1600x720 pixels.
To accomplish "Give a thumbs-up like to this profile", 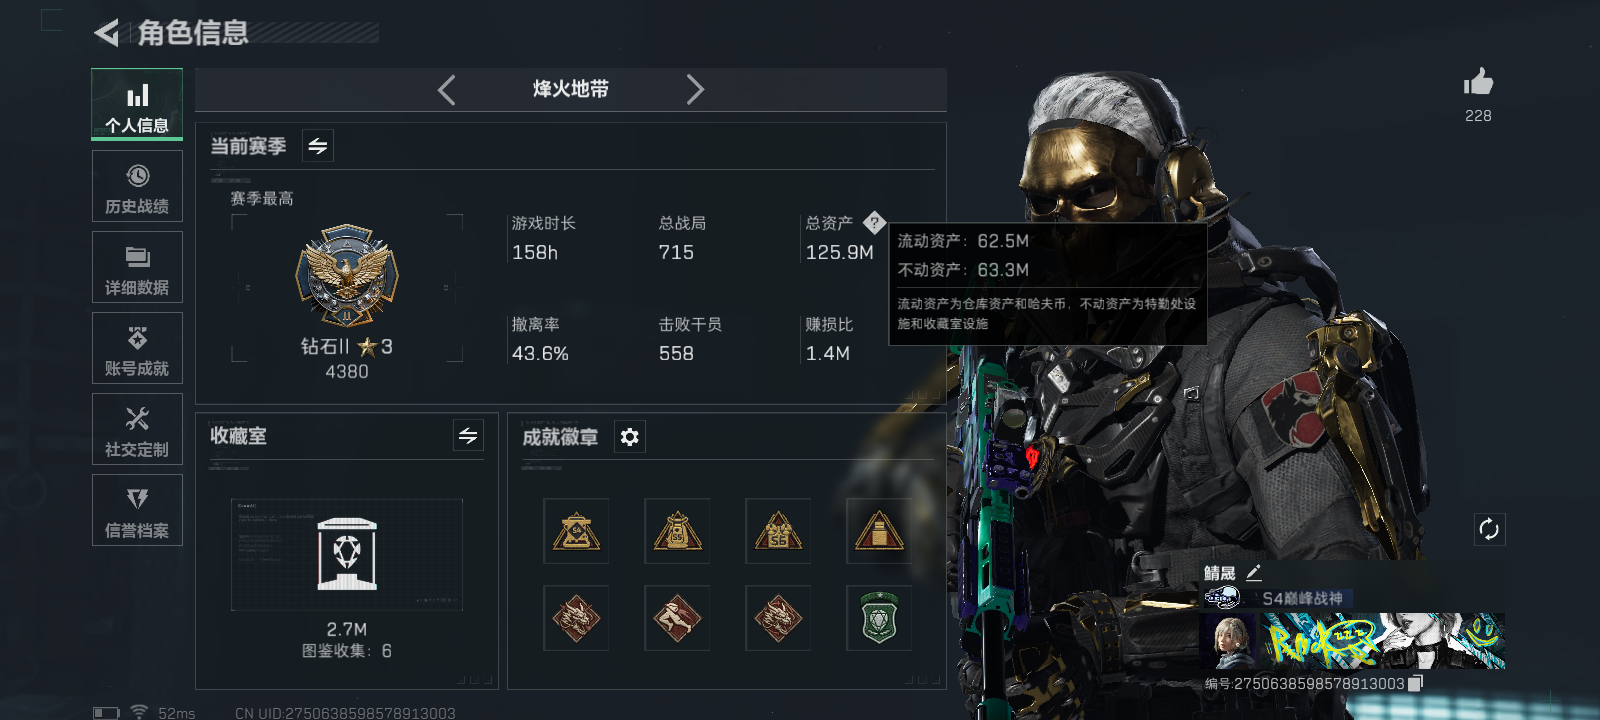I will [x=1478, y=82].
